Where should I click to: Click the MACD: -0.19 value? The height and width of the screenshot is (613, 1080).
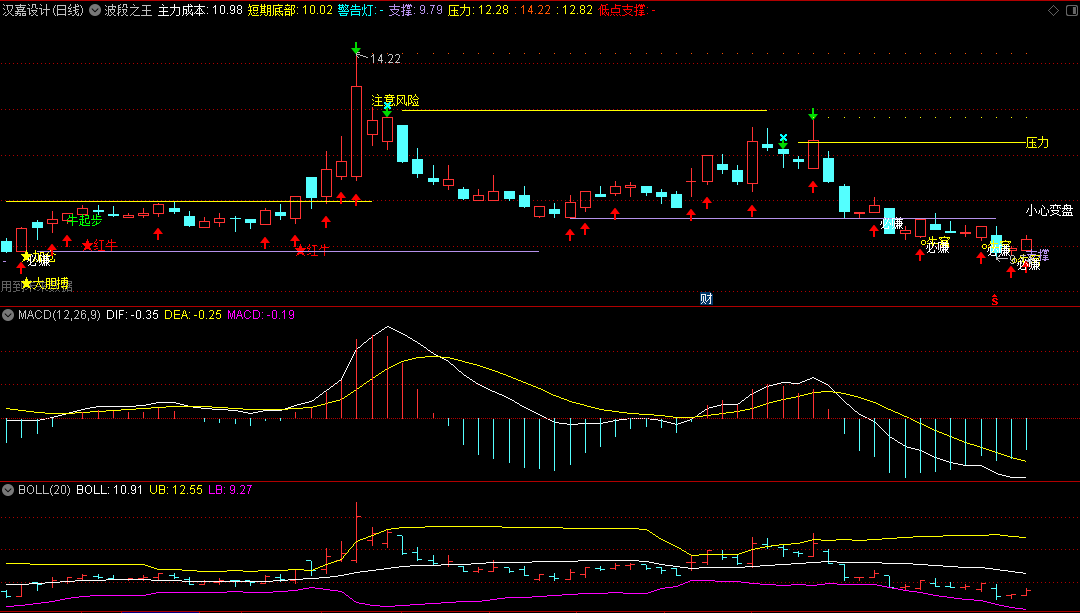coord(261,315)
